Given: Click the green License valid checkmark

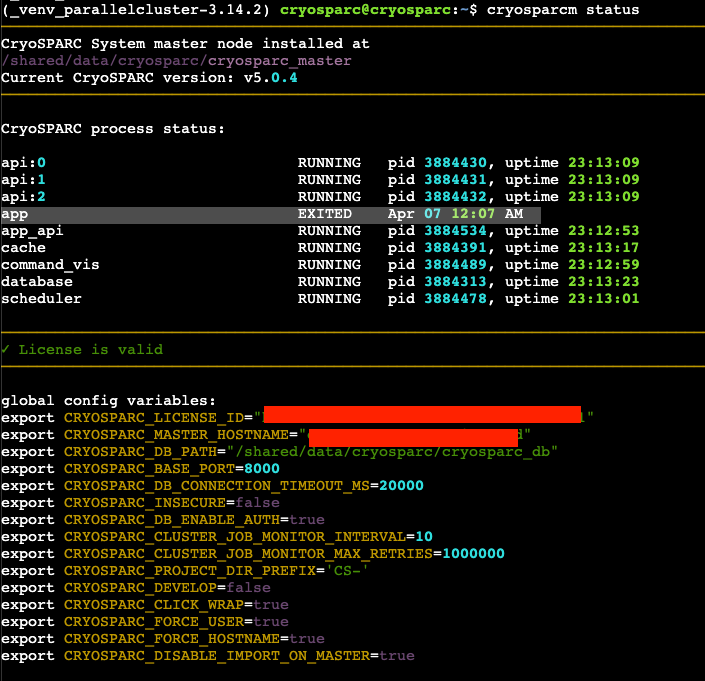Looking at the screenshot, I should click(7, 350).
